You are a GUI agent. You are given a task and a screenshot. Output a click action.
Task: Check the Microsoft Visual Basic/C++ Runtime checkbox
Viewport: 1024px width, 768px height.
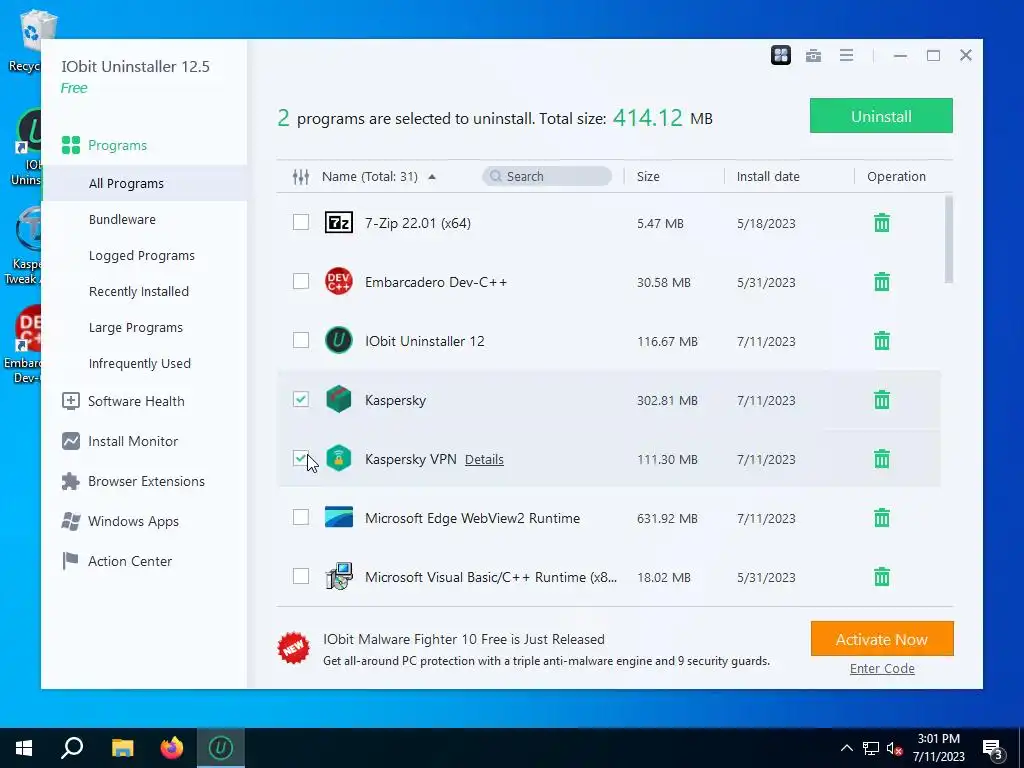(300, 576)
